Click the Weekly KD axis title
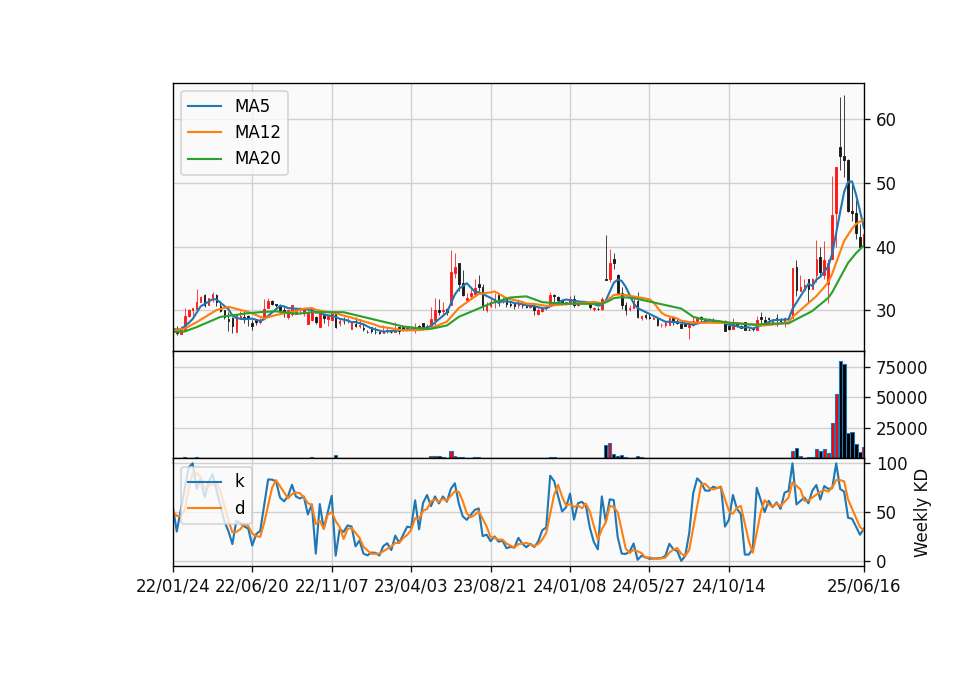The height and width of the screenshot is (690, 960). pos(921,513)
